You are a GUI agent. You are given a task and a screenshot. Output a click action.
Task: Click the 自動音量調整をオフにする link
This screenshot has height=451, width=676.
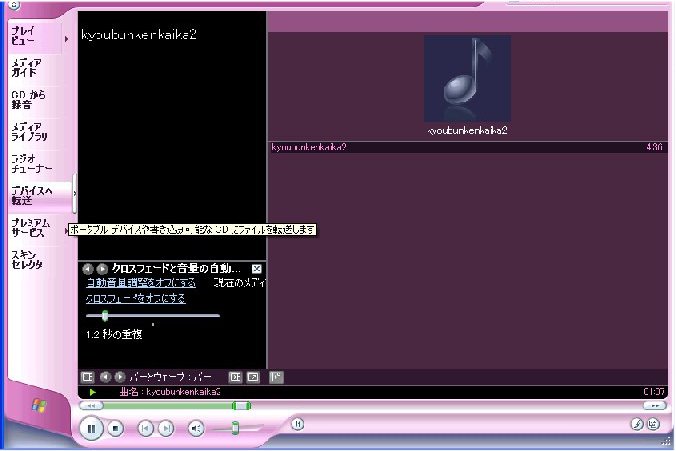click(141, 283)
